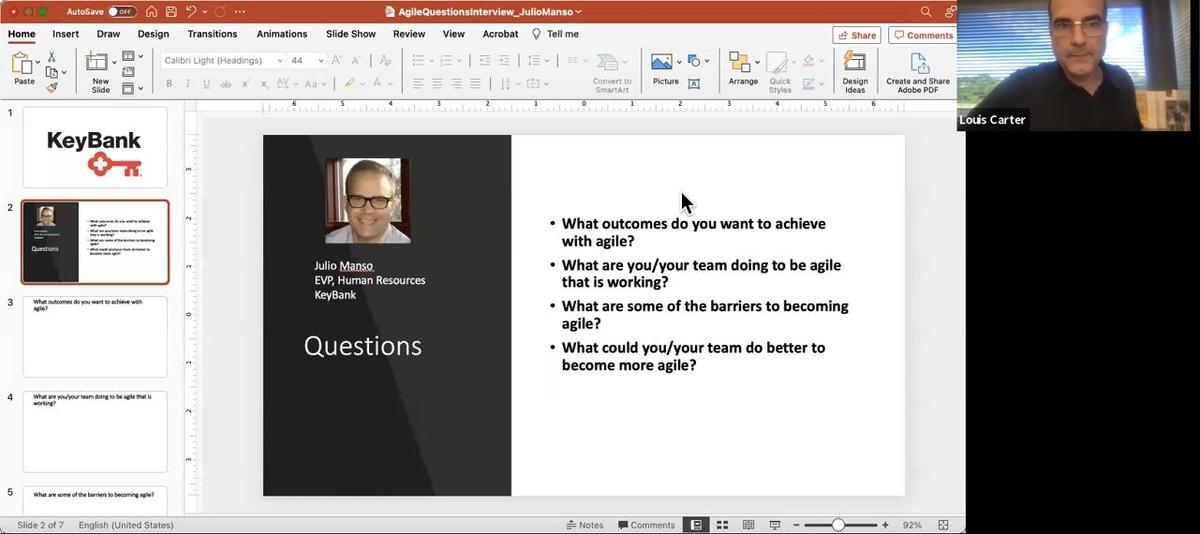Open the slide Layout dropdown
Screen dimensions: 1200x534
132,57
